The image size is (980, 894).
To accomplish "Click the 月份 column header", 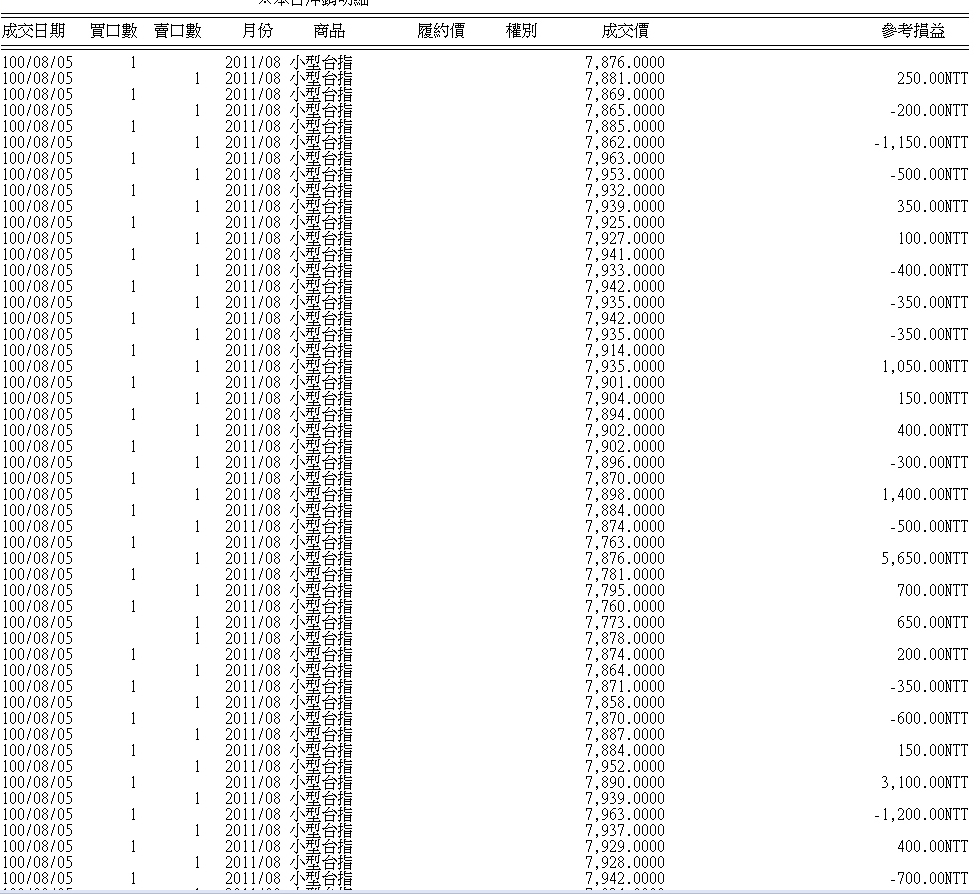I will (x=258, y=31).
